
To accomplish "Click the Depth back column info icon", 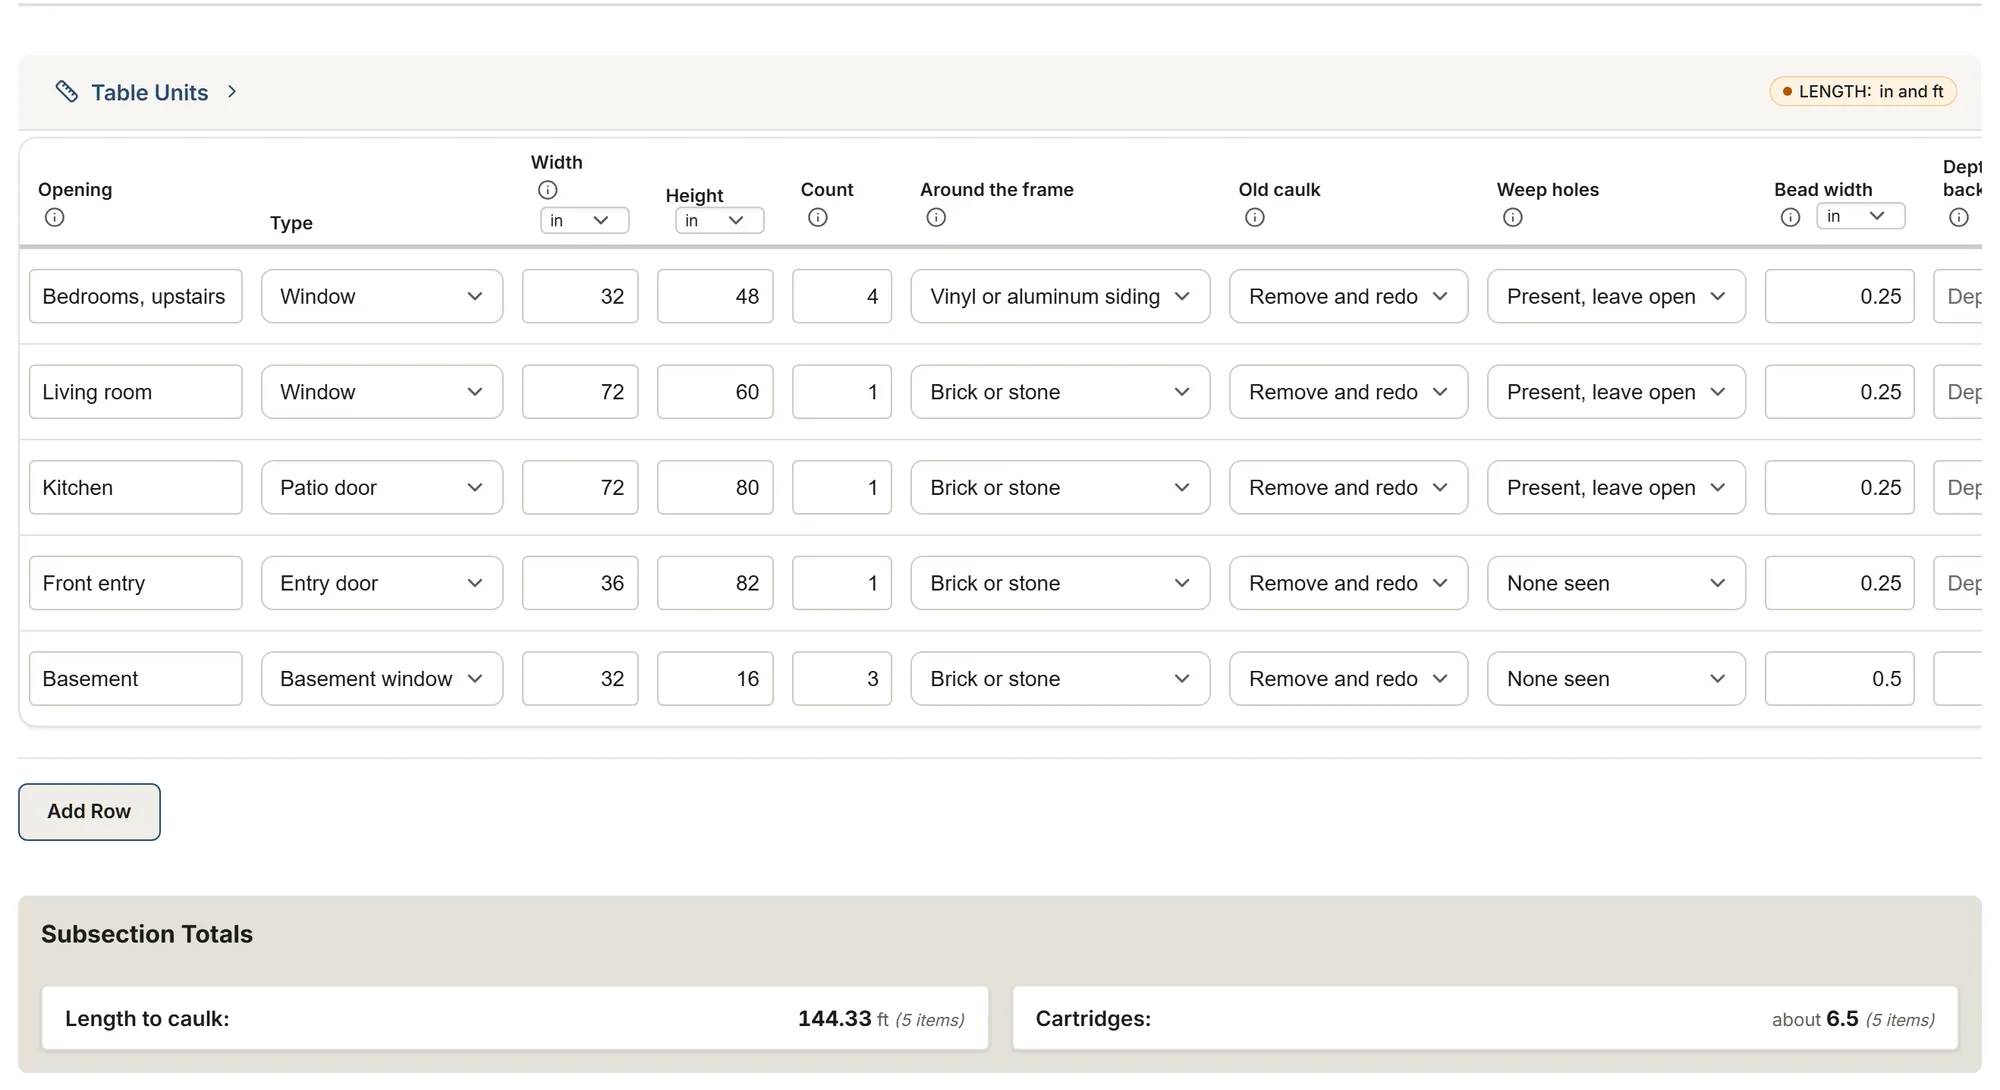I will tap(1959, 218).
